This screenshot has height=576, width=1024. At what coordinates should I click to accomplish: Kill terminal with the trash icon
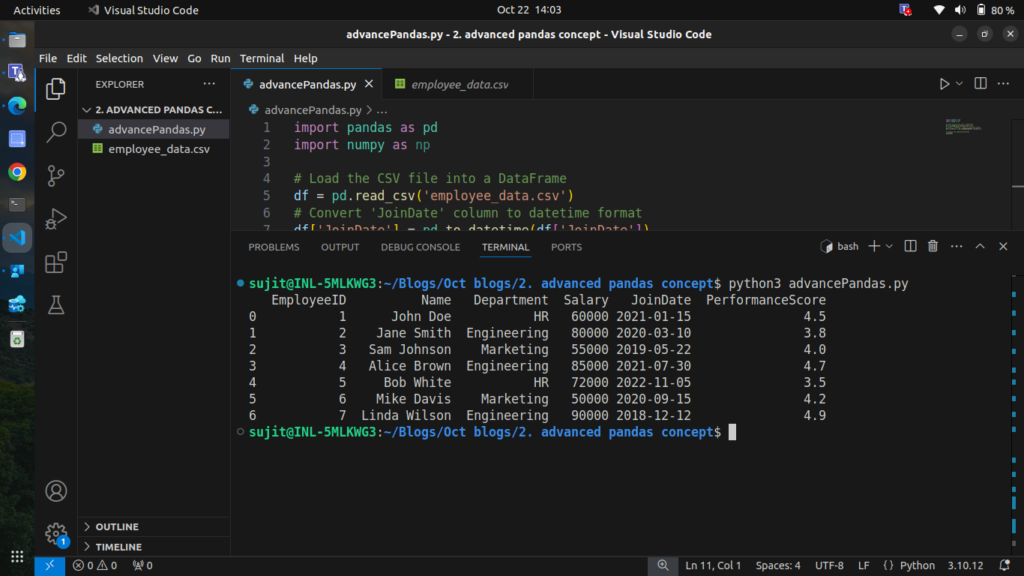coord(933,246)
